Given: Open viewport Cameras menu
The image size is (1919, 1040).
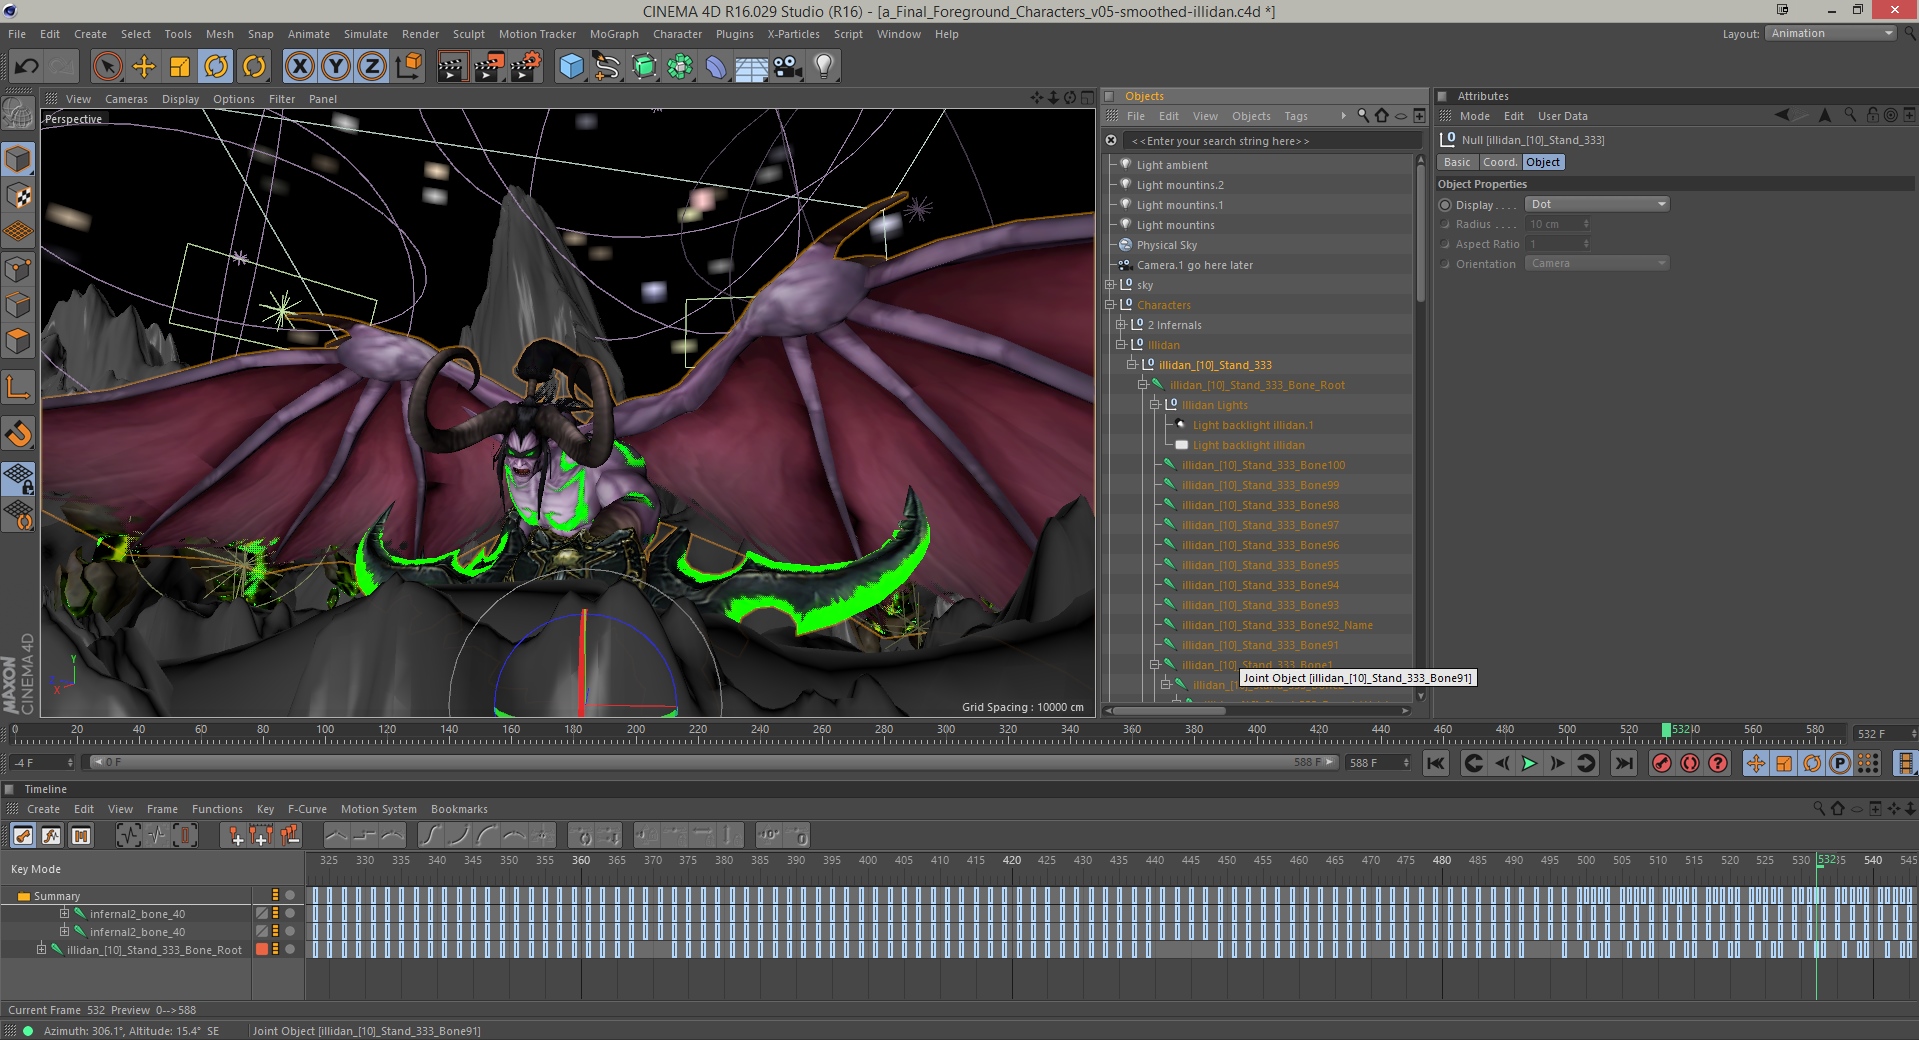Looking at the screenshot, I should pyautogui.click(x=126, y=99).
